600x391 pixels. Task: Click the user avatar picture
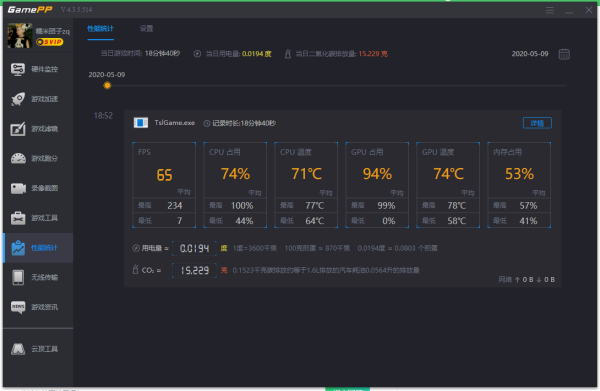20,36
